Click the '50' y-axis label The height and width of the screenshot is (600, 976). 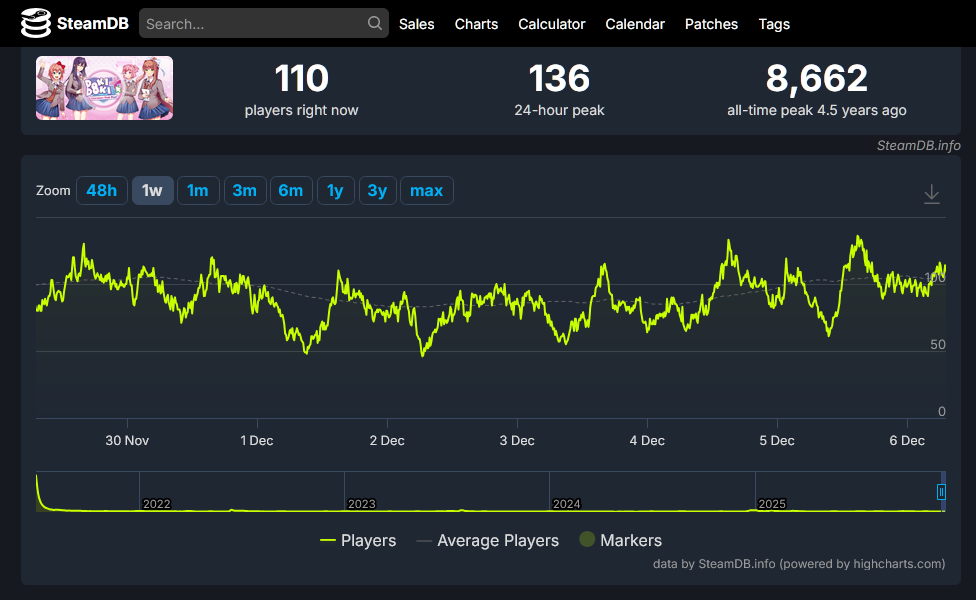(x=937, y=344)
